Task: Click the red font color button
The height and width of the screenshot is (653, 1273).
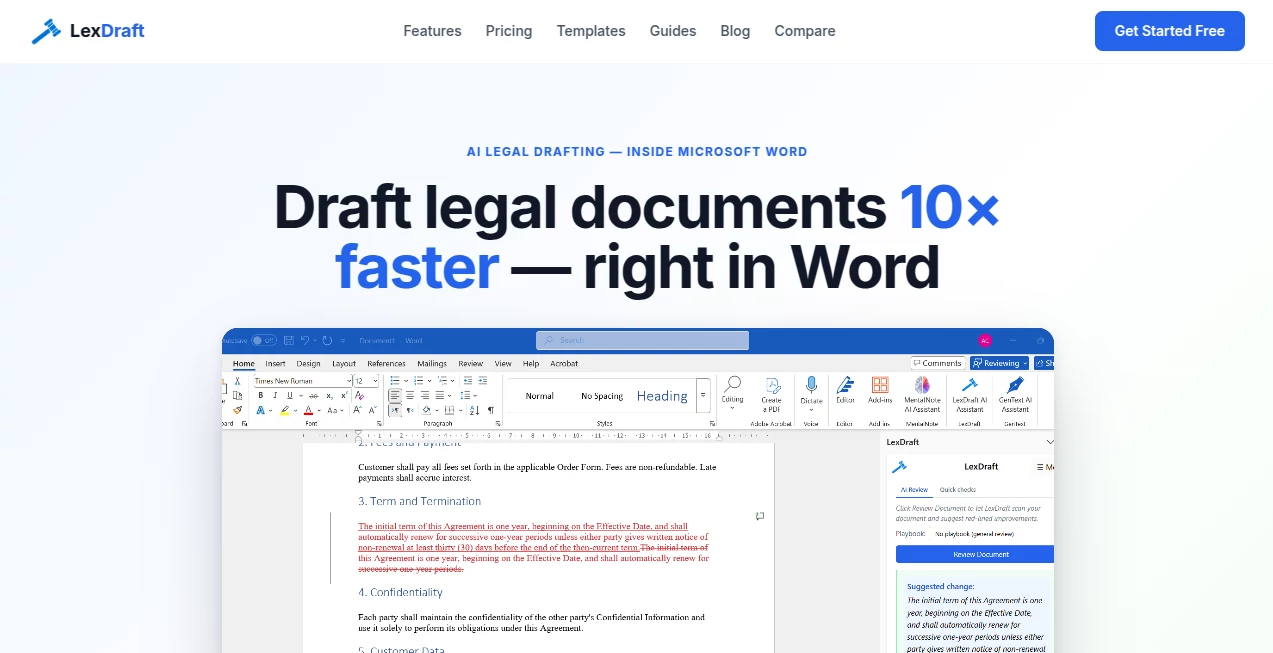Action: [308, 410]
